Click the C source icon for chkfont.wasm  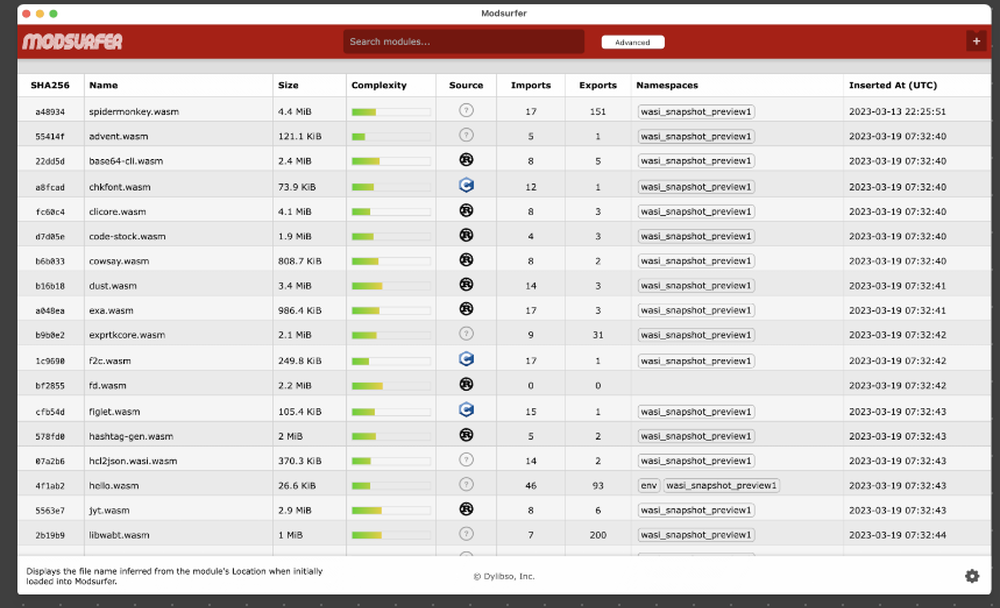(x=466, y=186)
